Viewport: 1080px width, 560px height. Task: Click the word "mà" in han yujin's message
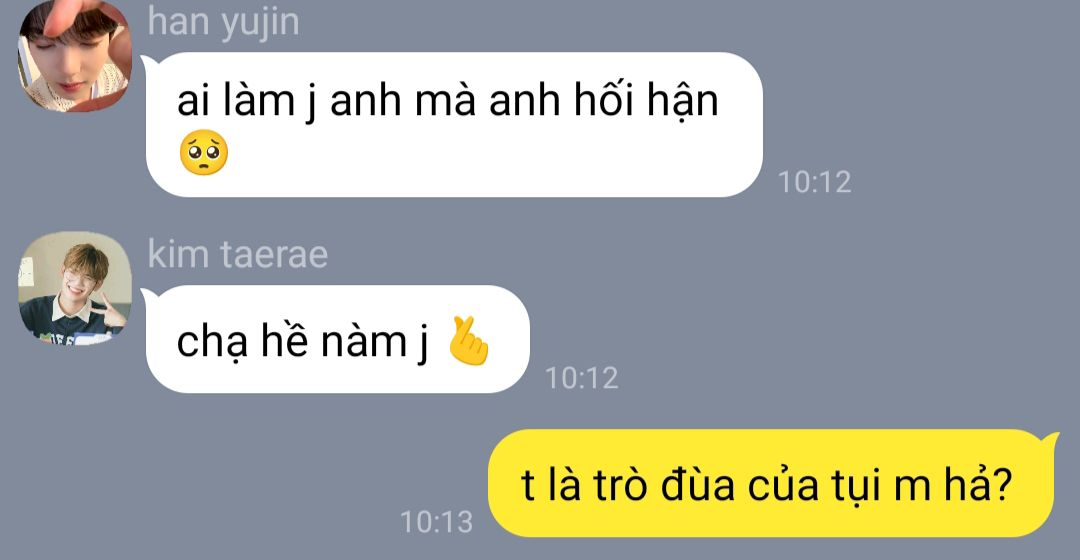[x=445, y=101]
